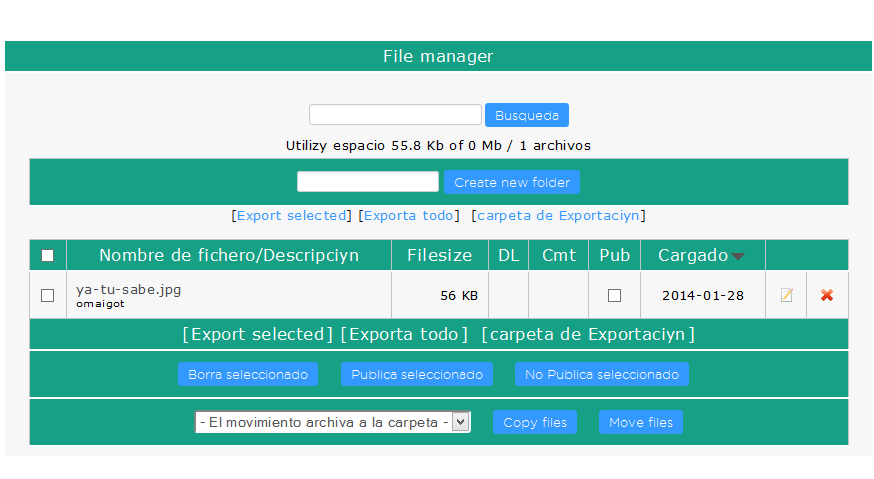This screenshot has height=479, width=874.
Task: Click the Move files button
Action: (640, 422)
